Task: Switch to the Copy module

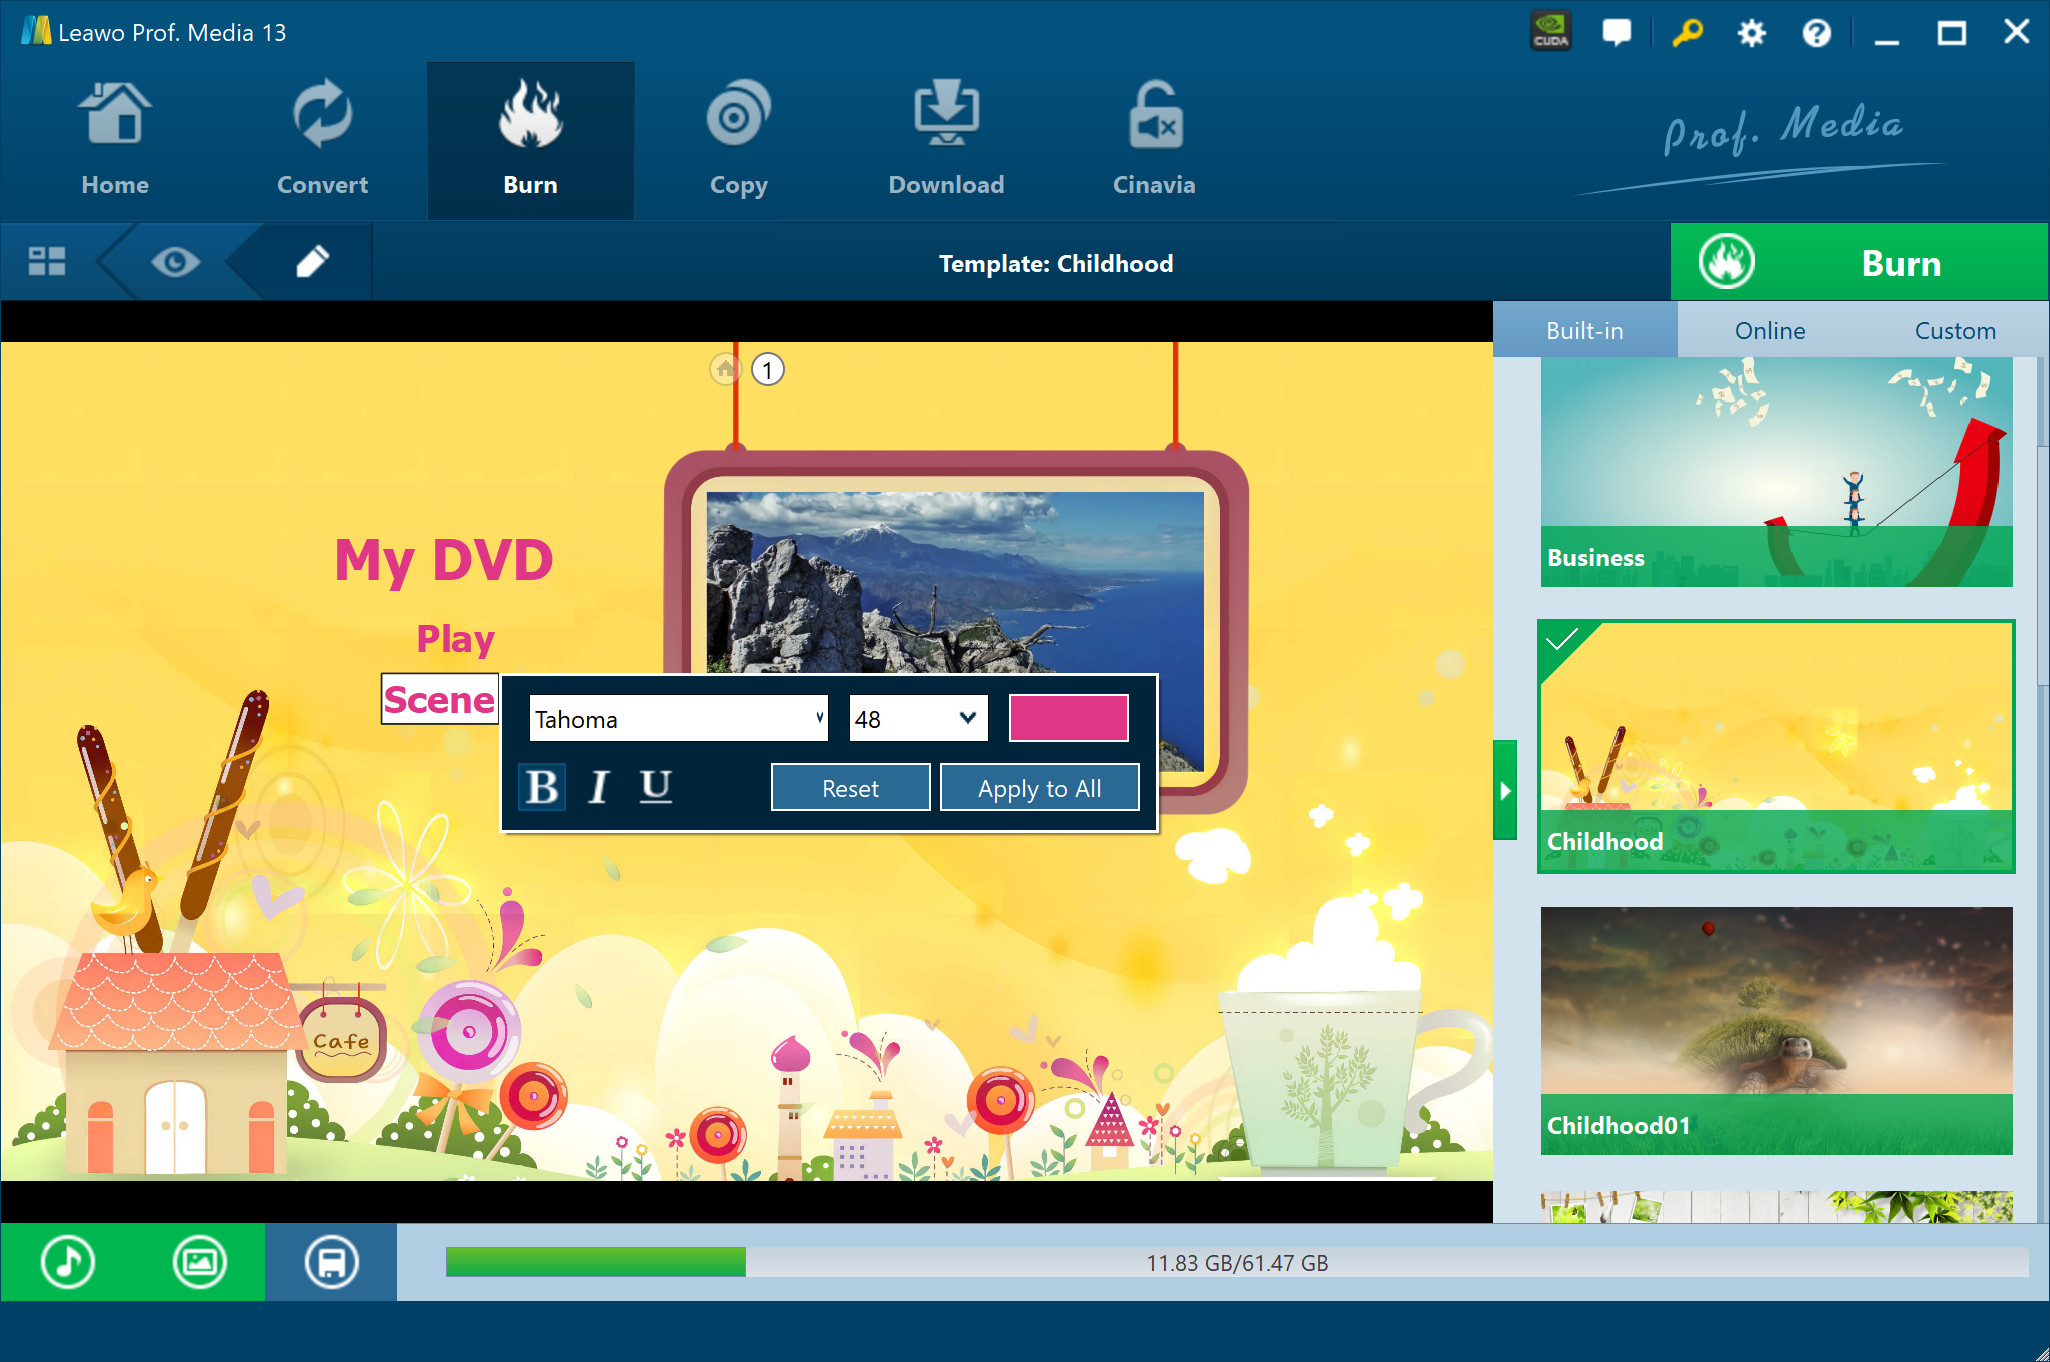Action: [x=738, y=141]
